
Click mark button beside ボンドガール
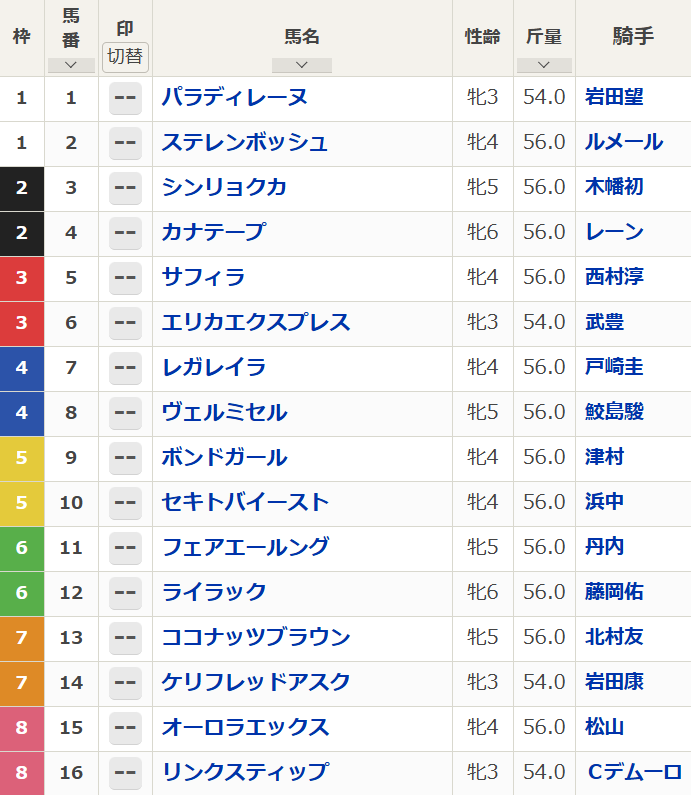pos(125,458)
